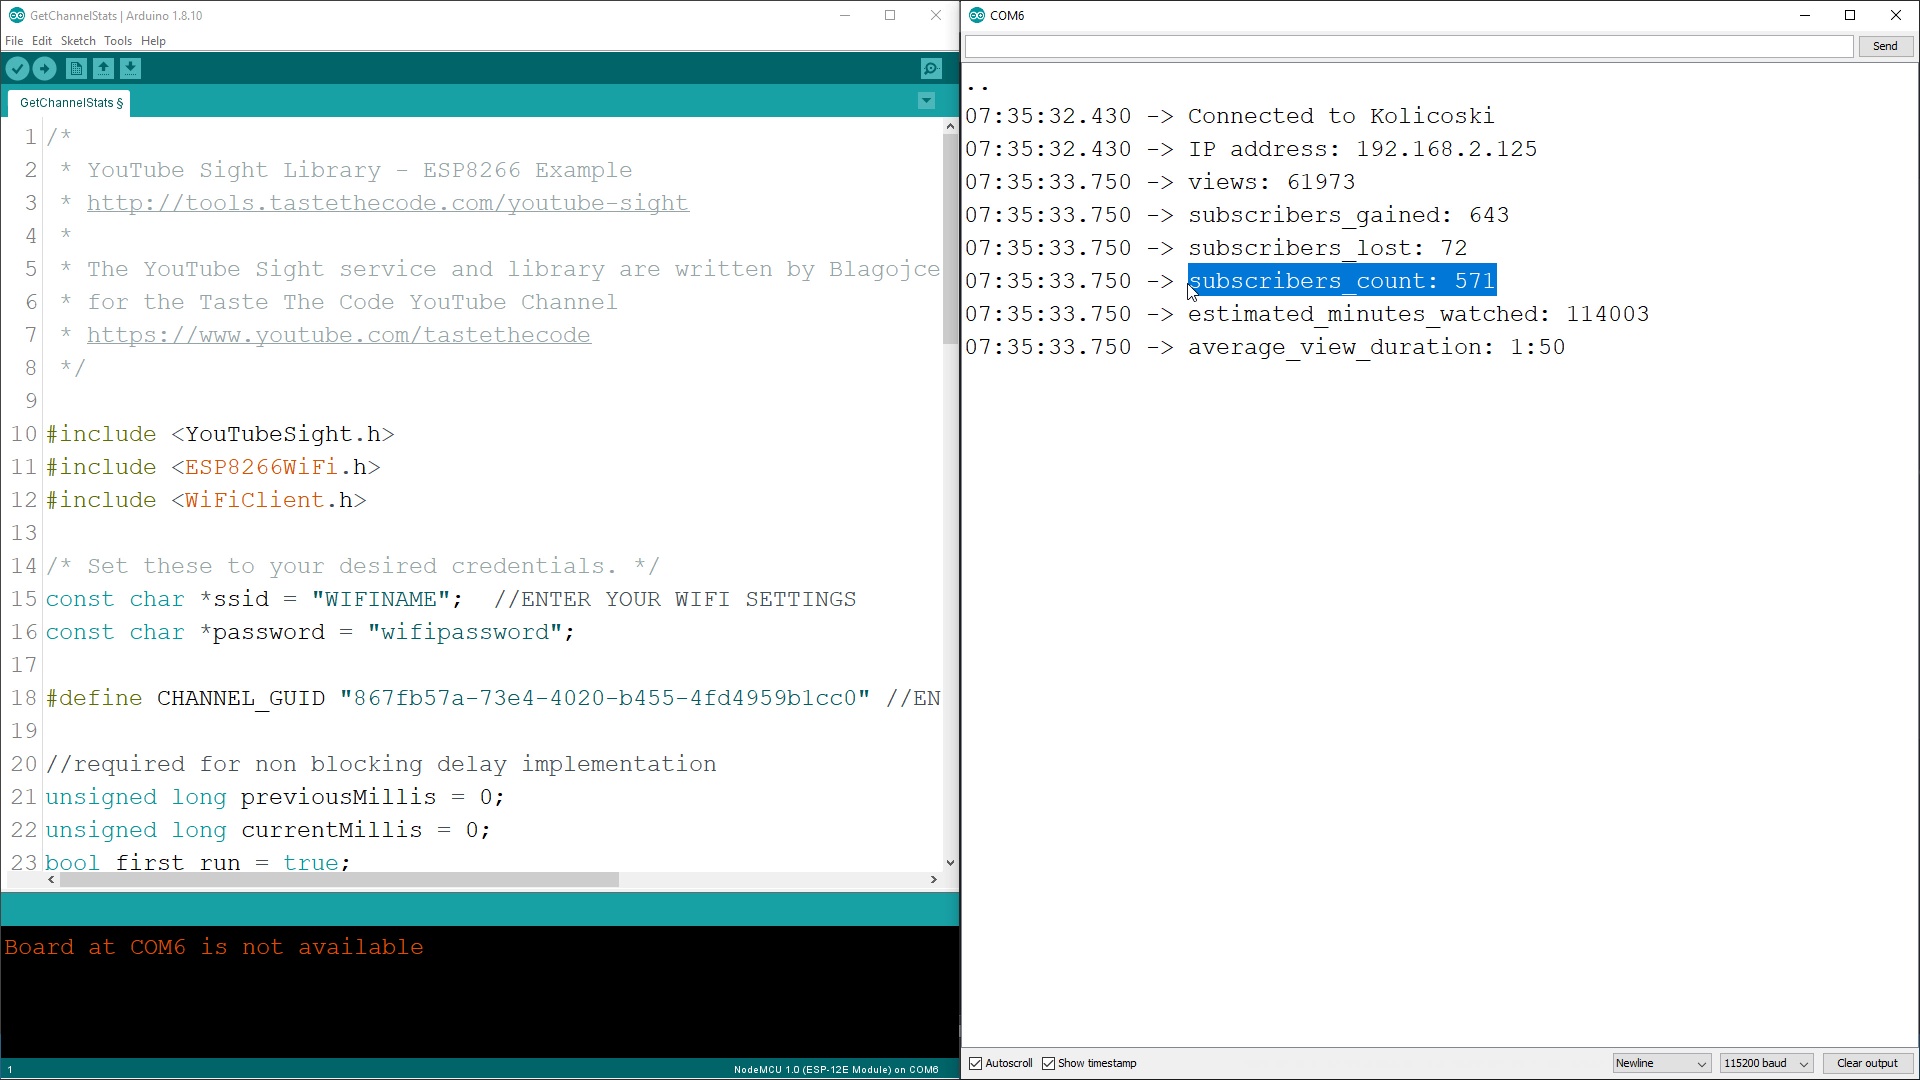Click the estimated_minutes_watched: 114003 line
This screenshot has width=1920, height=1080.
click(1419, 314)
